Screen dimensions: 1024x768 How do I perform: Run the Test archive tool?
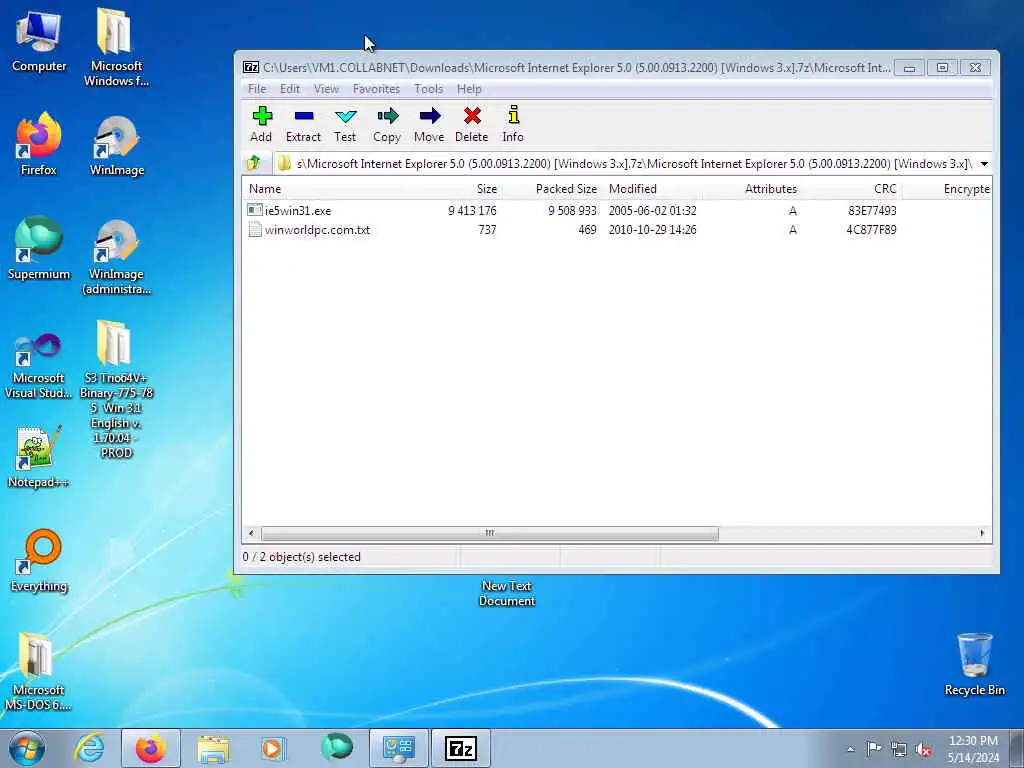click(345, 124)
